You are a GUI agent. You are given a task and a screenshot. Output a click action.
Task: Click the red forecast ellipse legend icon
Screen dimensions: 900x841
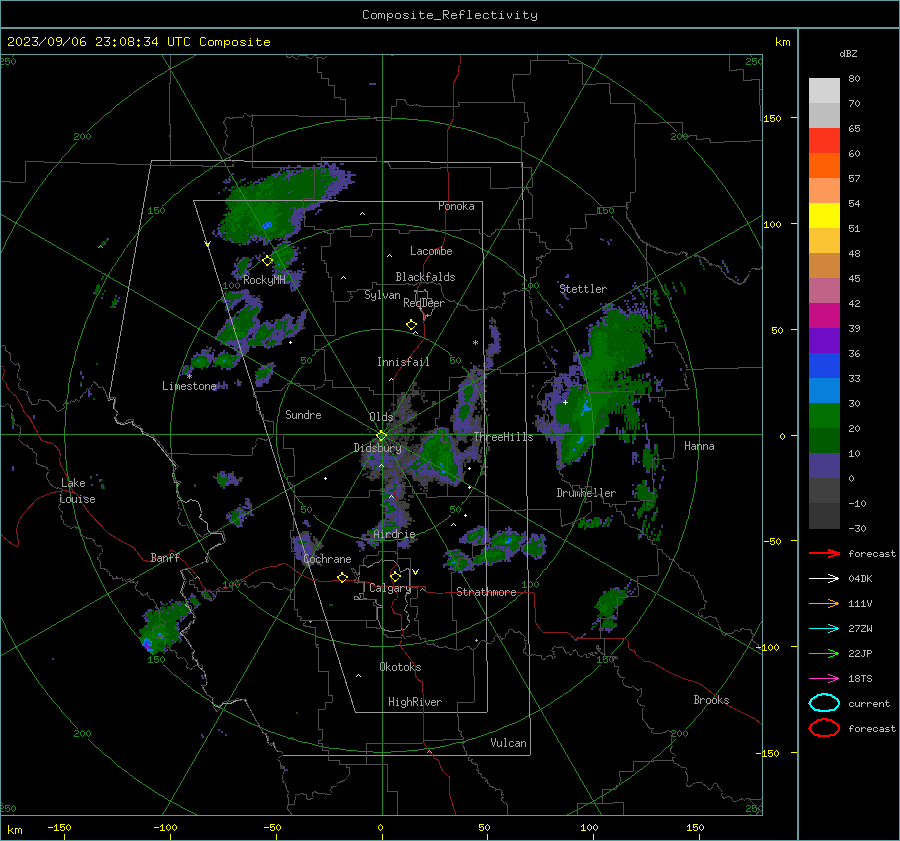[x=824, y=728]
